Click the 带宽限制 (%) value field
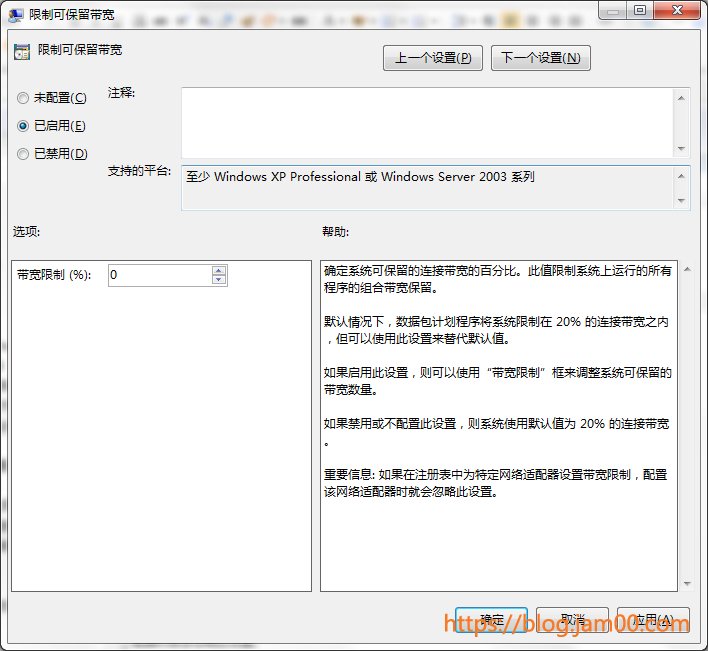 pos(160,275)
